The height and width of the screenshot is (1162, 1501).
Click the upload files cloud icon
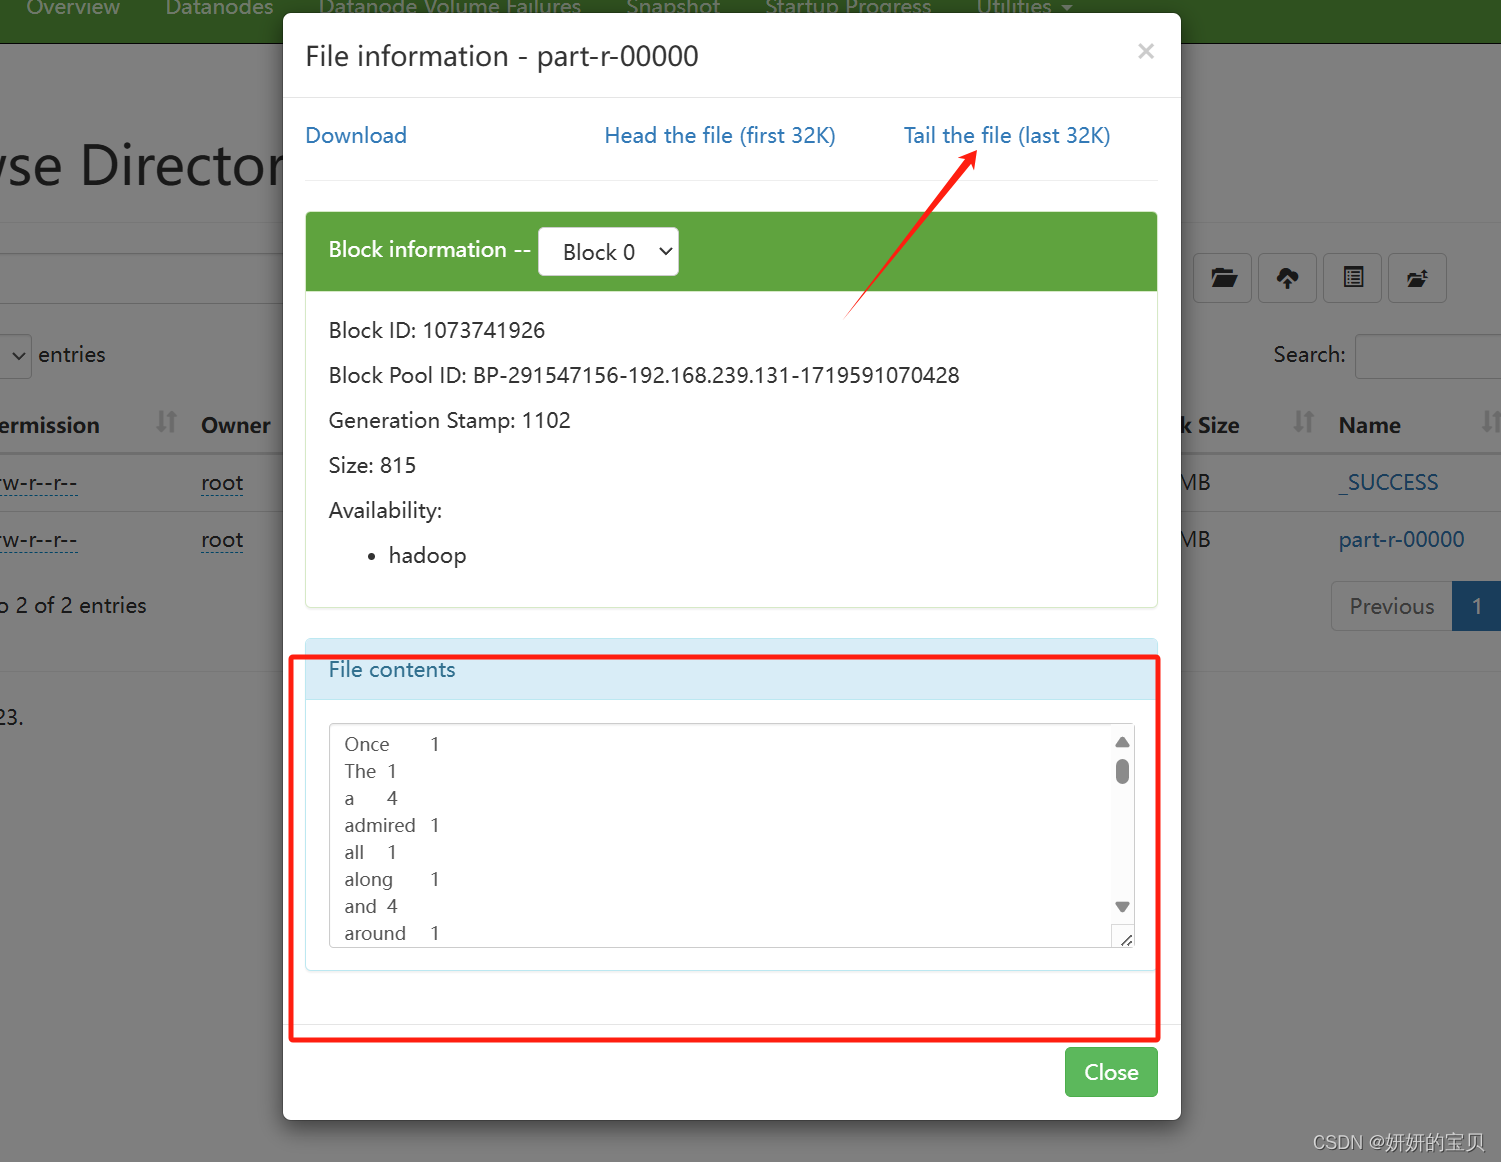1287,278
